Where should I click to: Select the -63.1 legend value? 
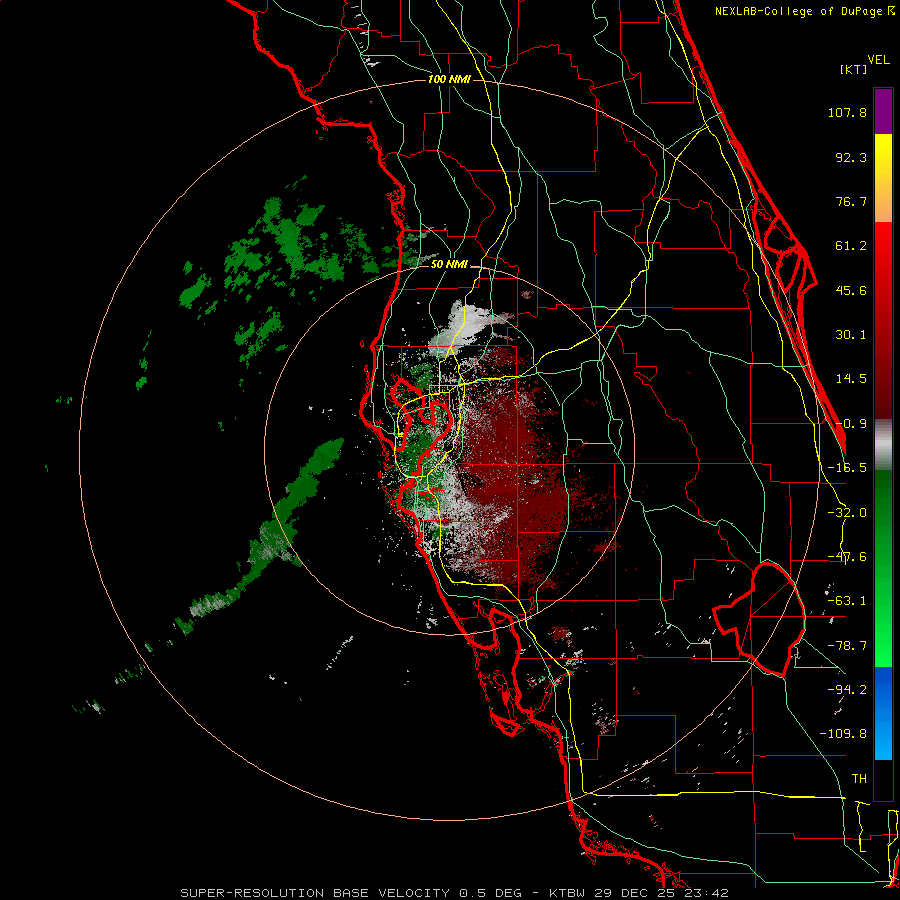coord(847,601)
